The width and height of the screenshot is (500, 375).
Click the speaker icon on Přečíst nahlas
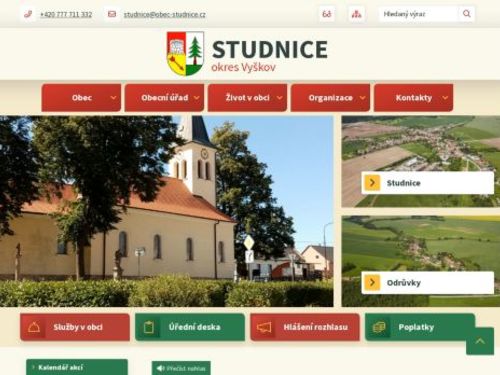pos(161,368)
